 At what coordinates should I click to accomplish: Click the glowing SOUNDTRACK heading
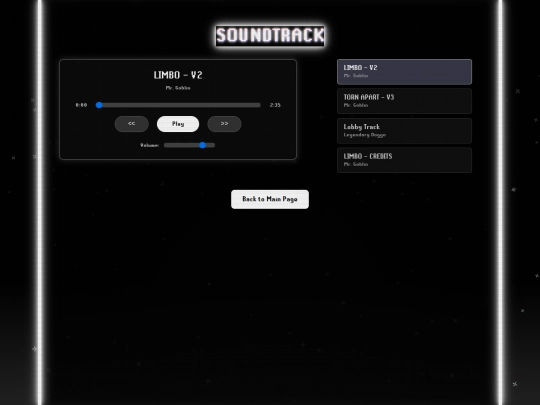270,35
